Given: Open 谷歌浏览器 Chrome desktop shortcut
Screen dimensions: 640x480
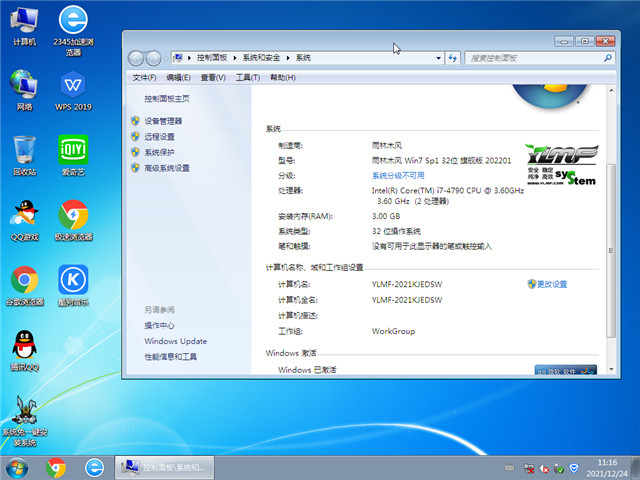Looking at the screenshot, I should tap(24, 286).
